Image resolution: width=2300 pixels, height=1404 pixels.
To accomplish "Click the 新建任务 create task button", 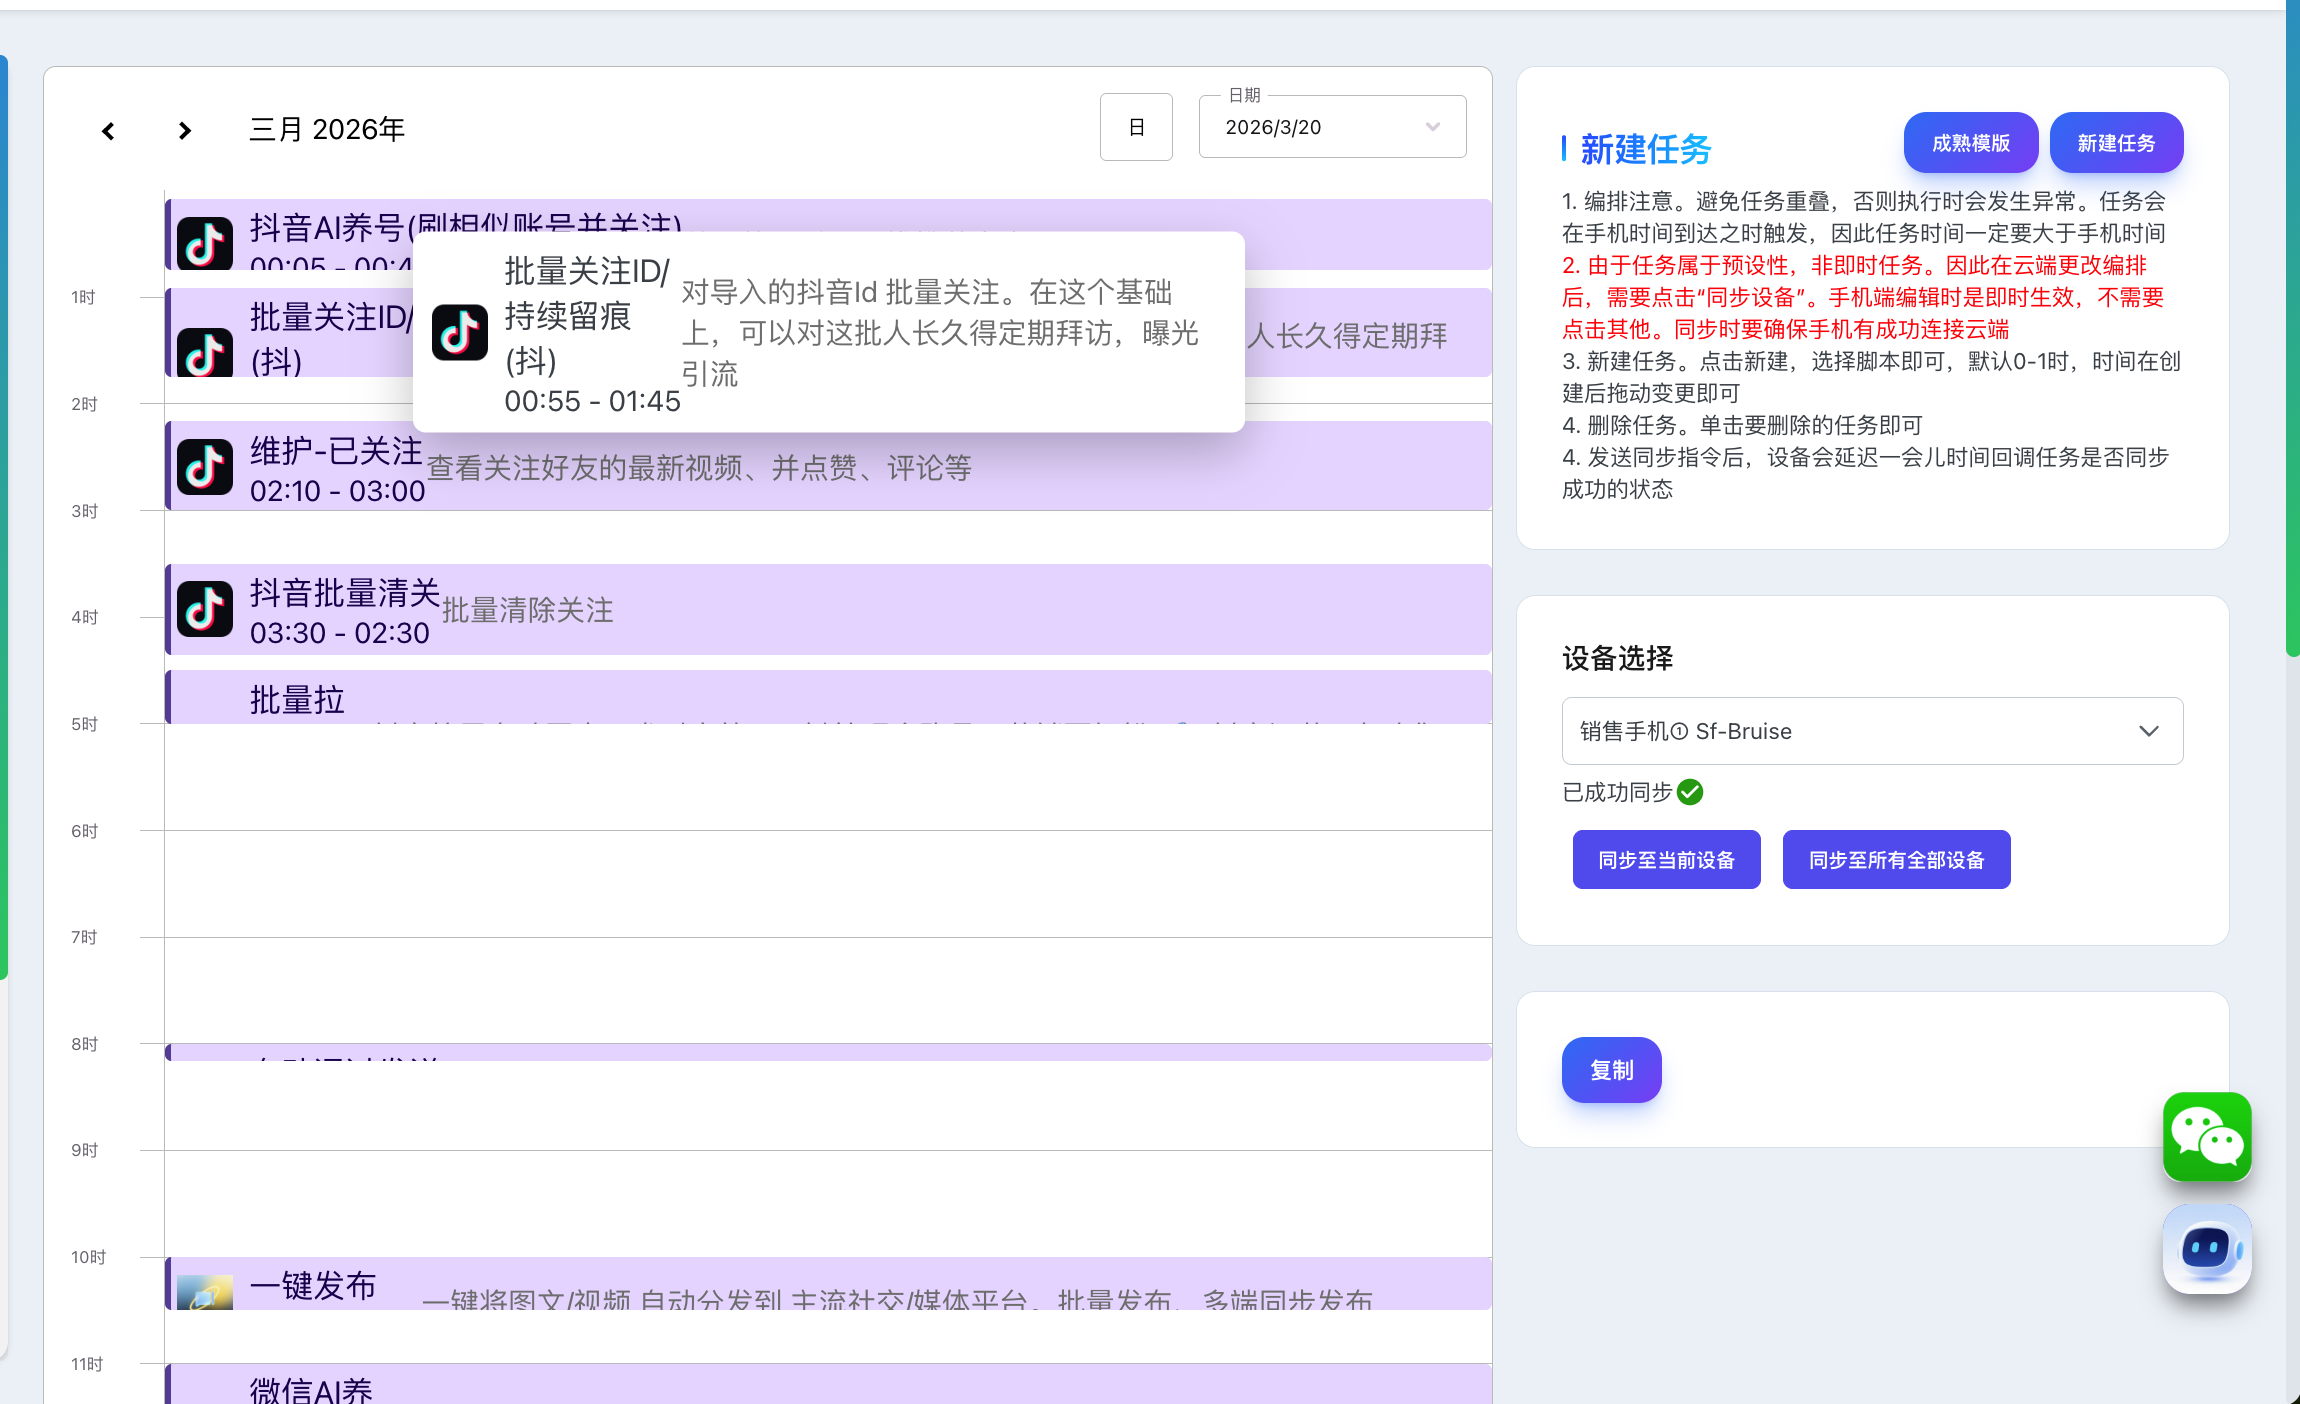I will coord(2116,143).
